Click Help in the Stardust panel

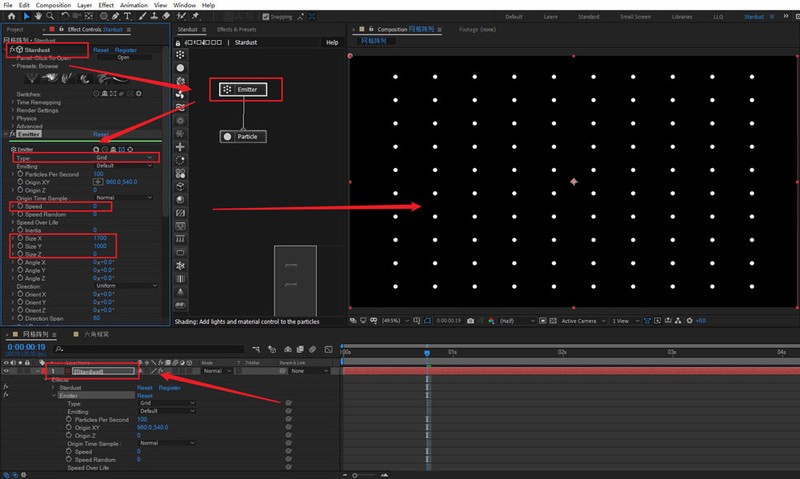point(332,42)
